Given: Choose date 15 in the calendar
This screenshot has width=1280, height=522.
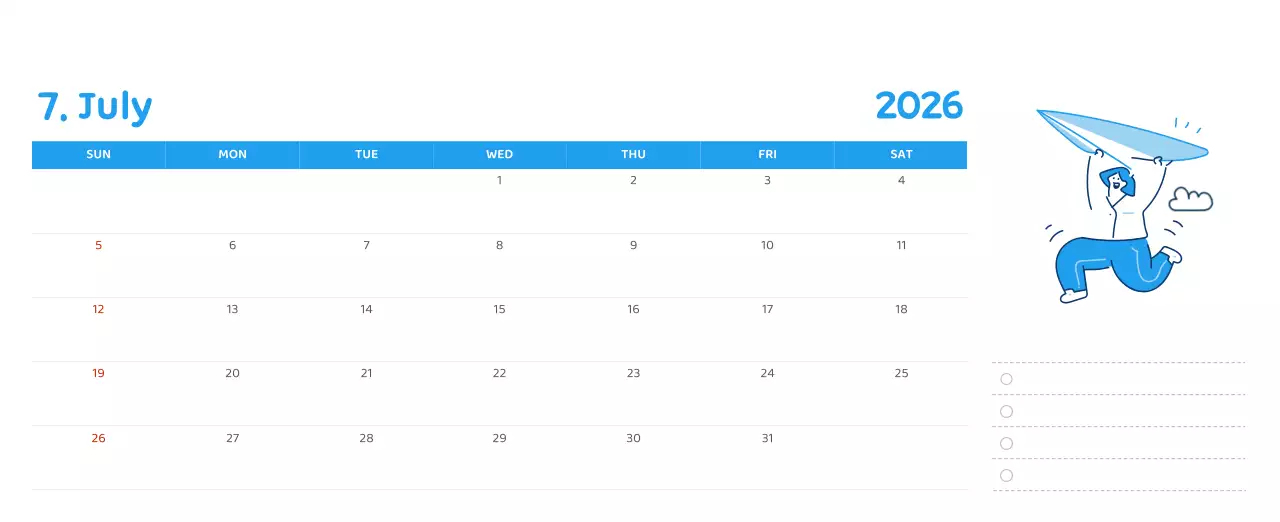Looking at the screenshot, I should pyautogui.click(x=499, y=309).
